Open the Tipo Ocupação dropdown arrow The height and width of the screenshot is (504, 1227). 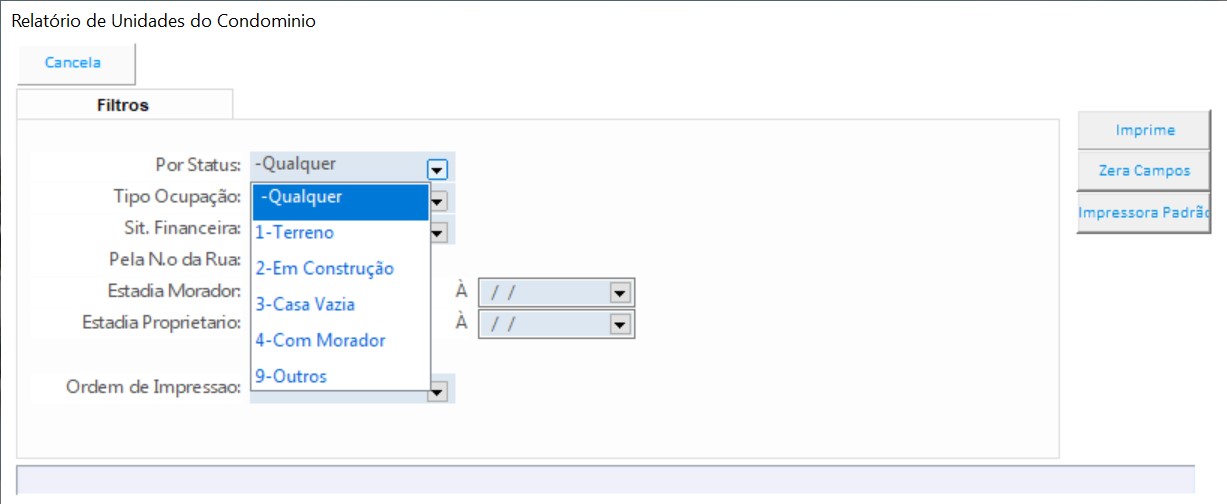click(438, 201)
